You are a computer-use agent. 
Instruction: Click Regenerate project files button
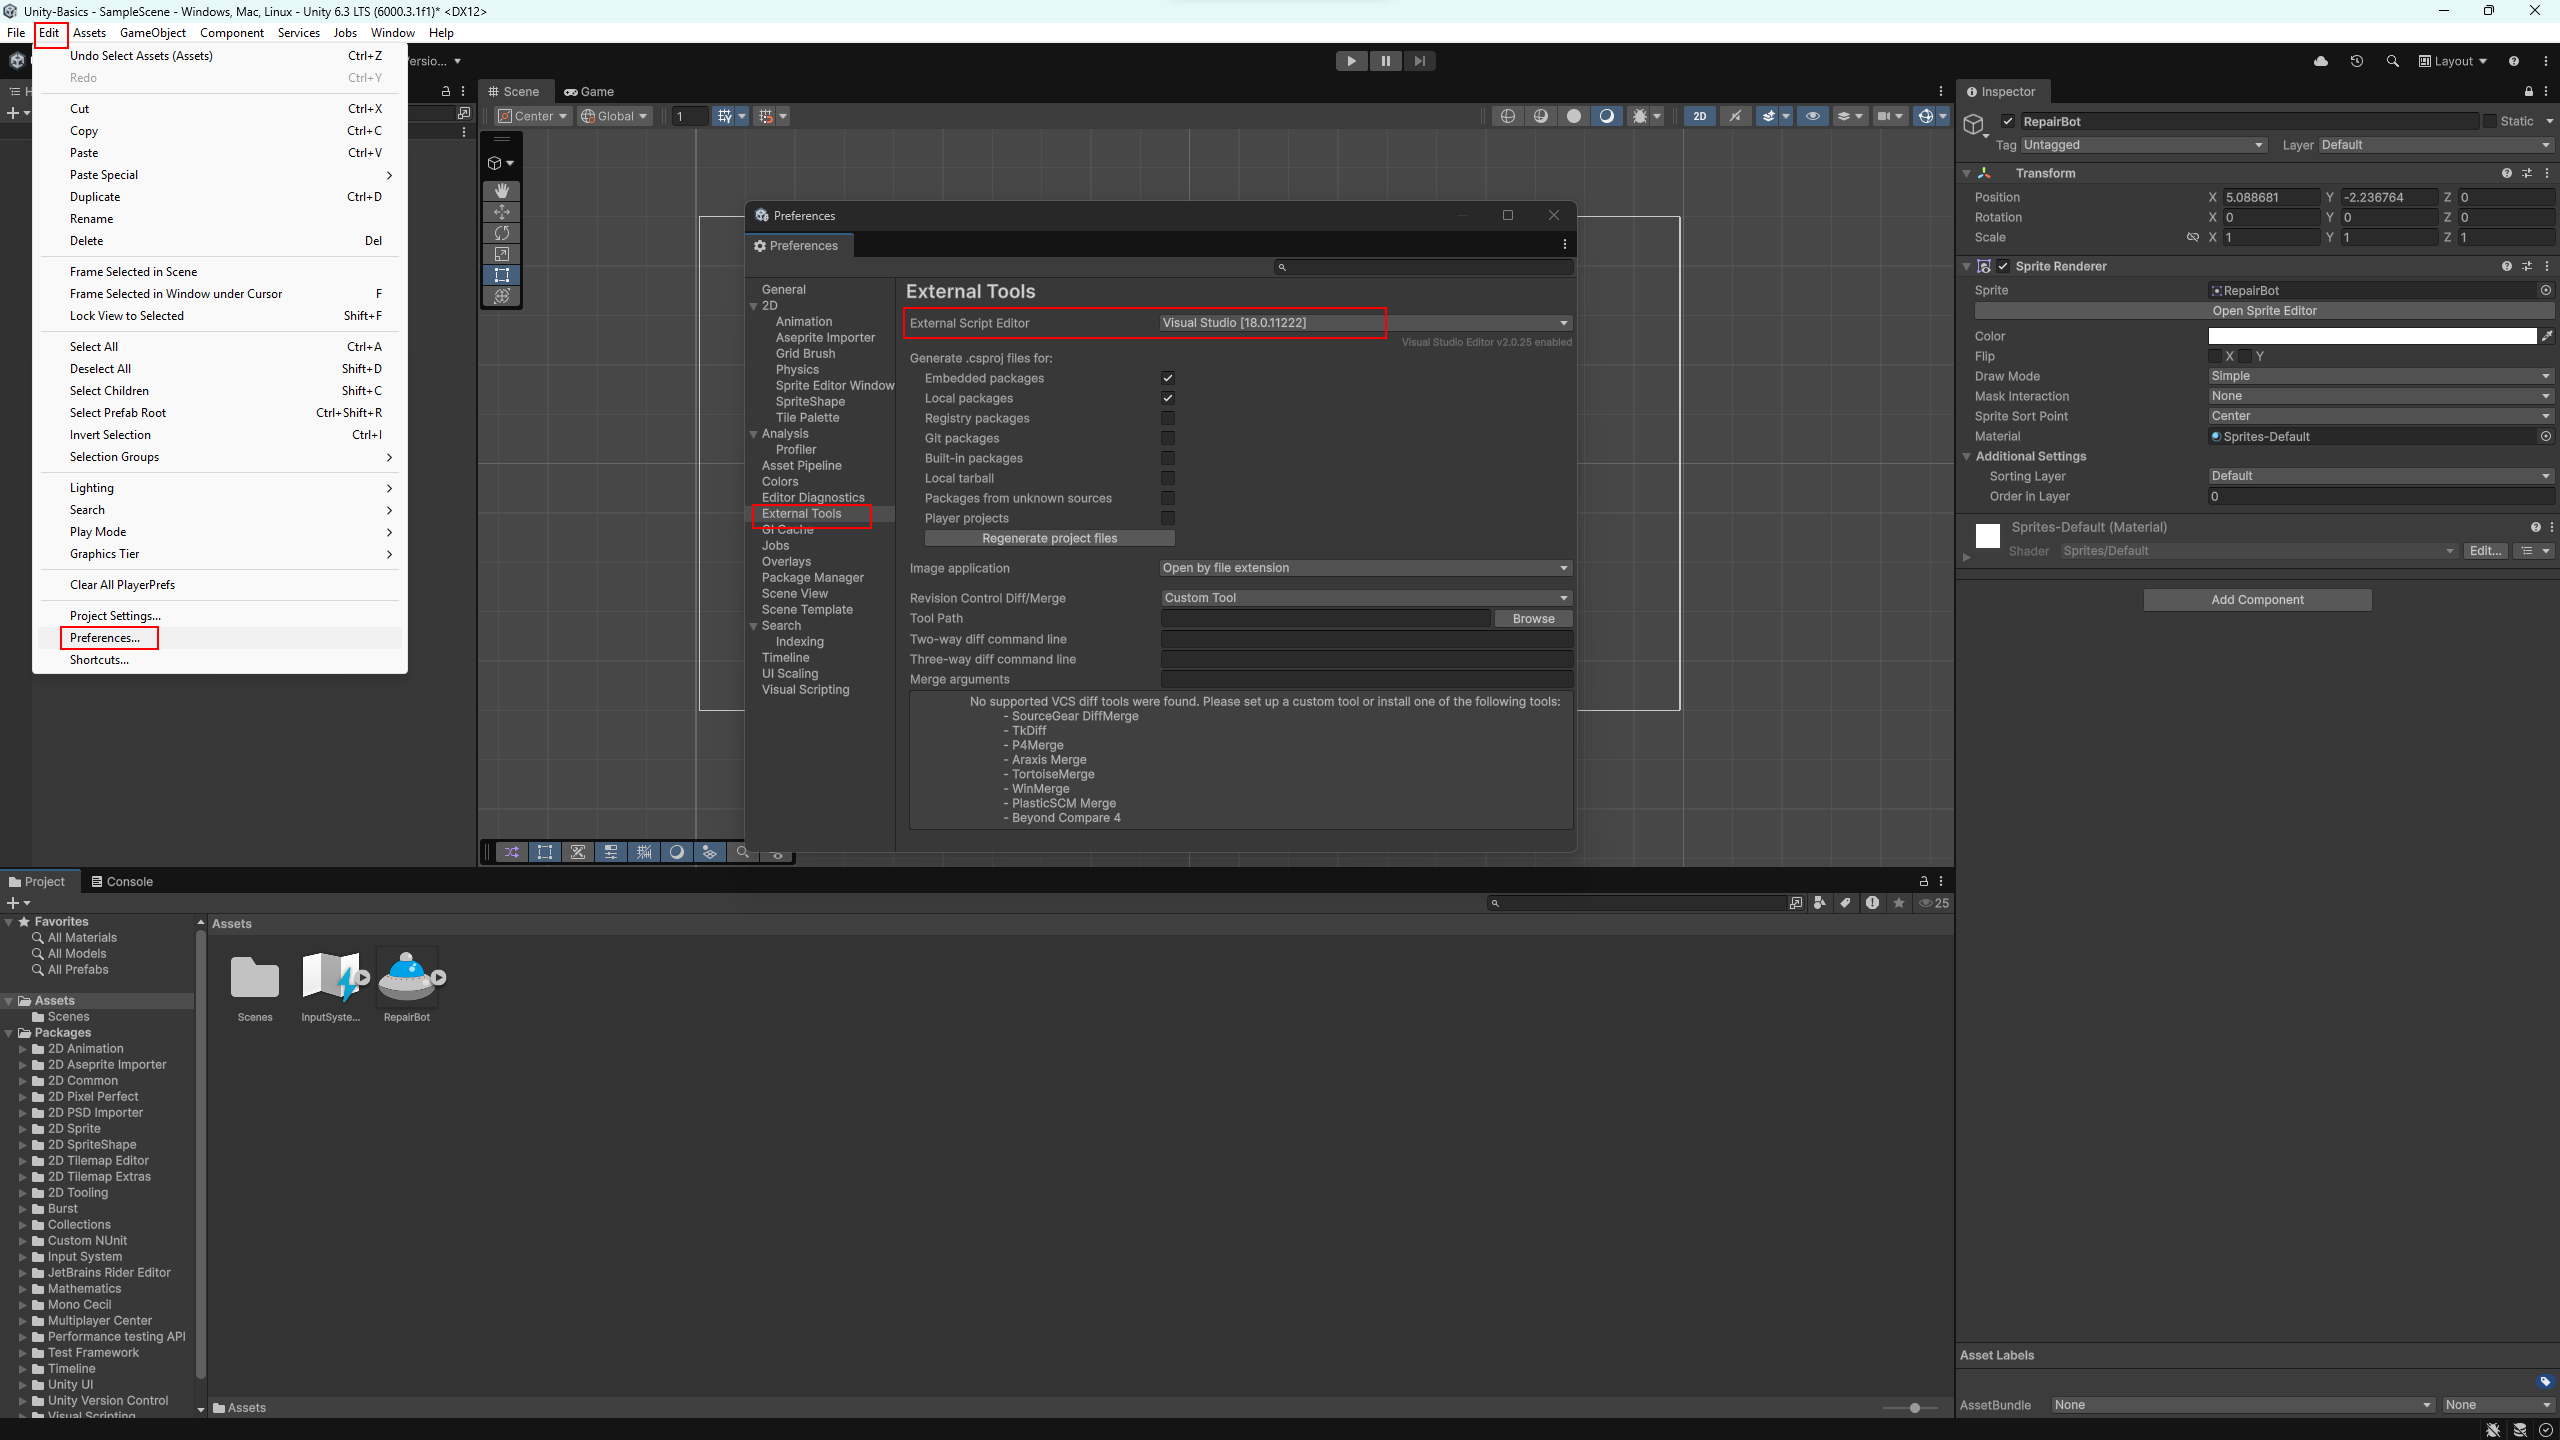pos(1049,538)
